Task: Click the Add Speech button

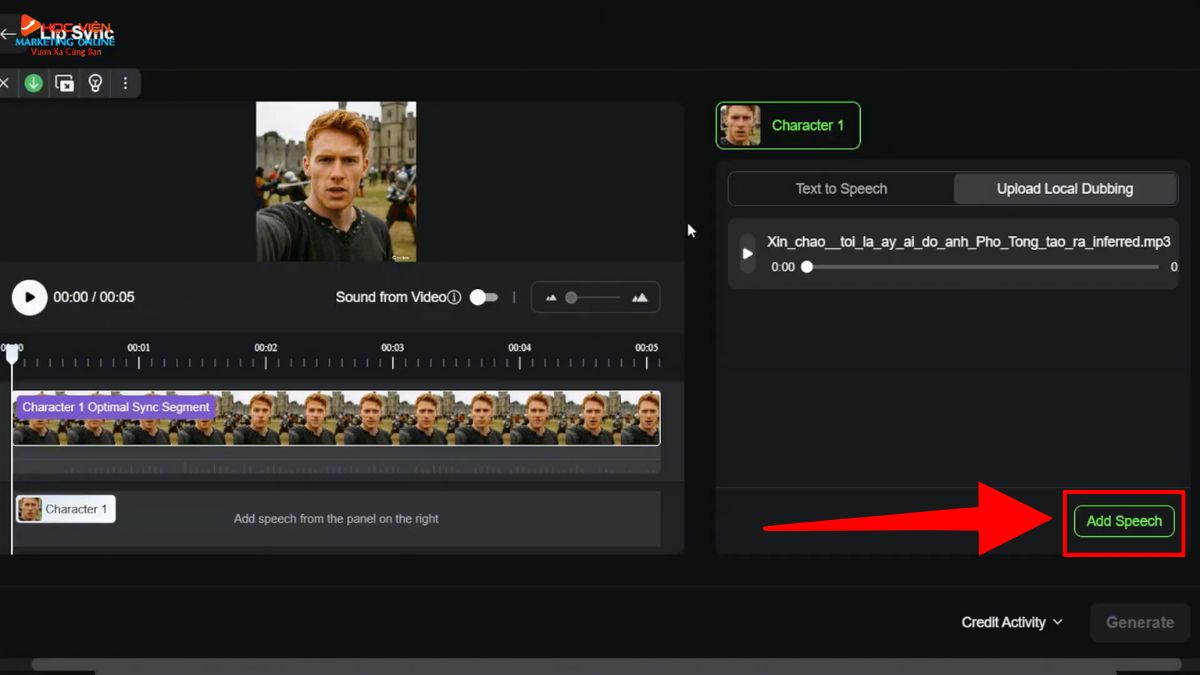Action: 1124,521
